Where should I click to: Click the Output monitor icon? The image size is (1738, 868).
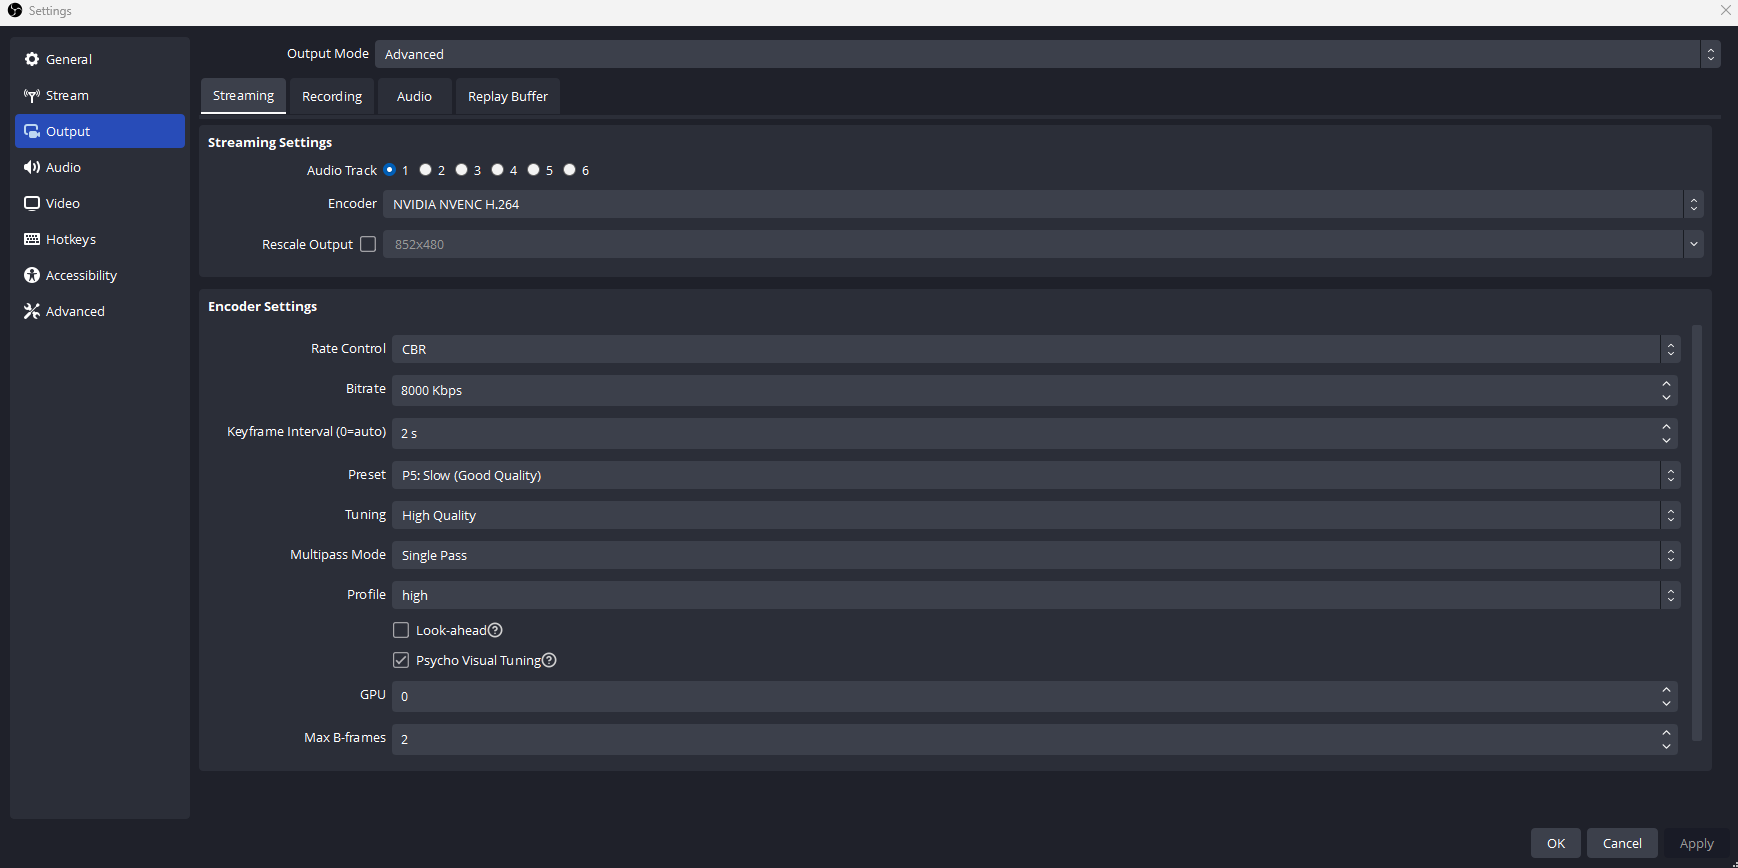(32, 131)
